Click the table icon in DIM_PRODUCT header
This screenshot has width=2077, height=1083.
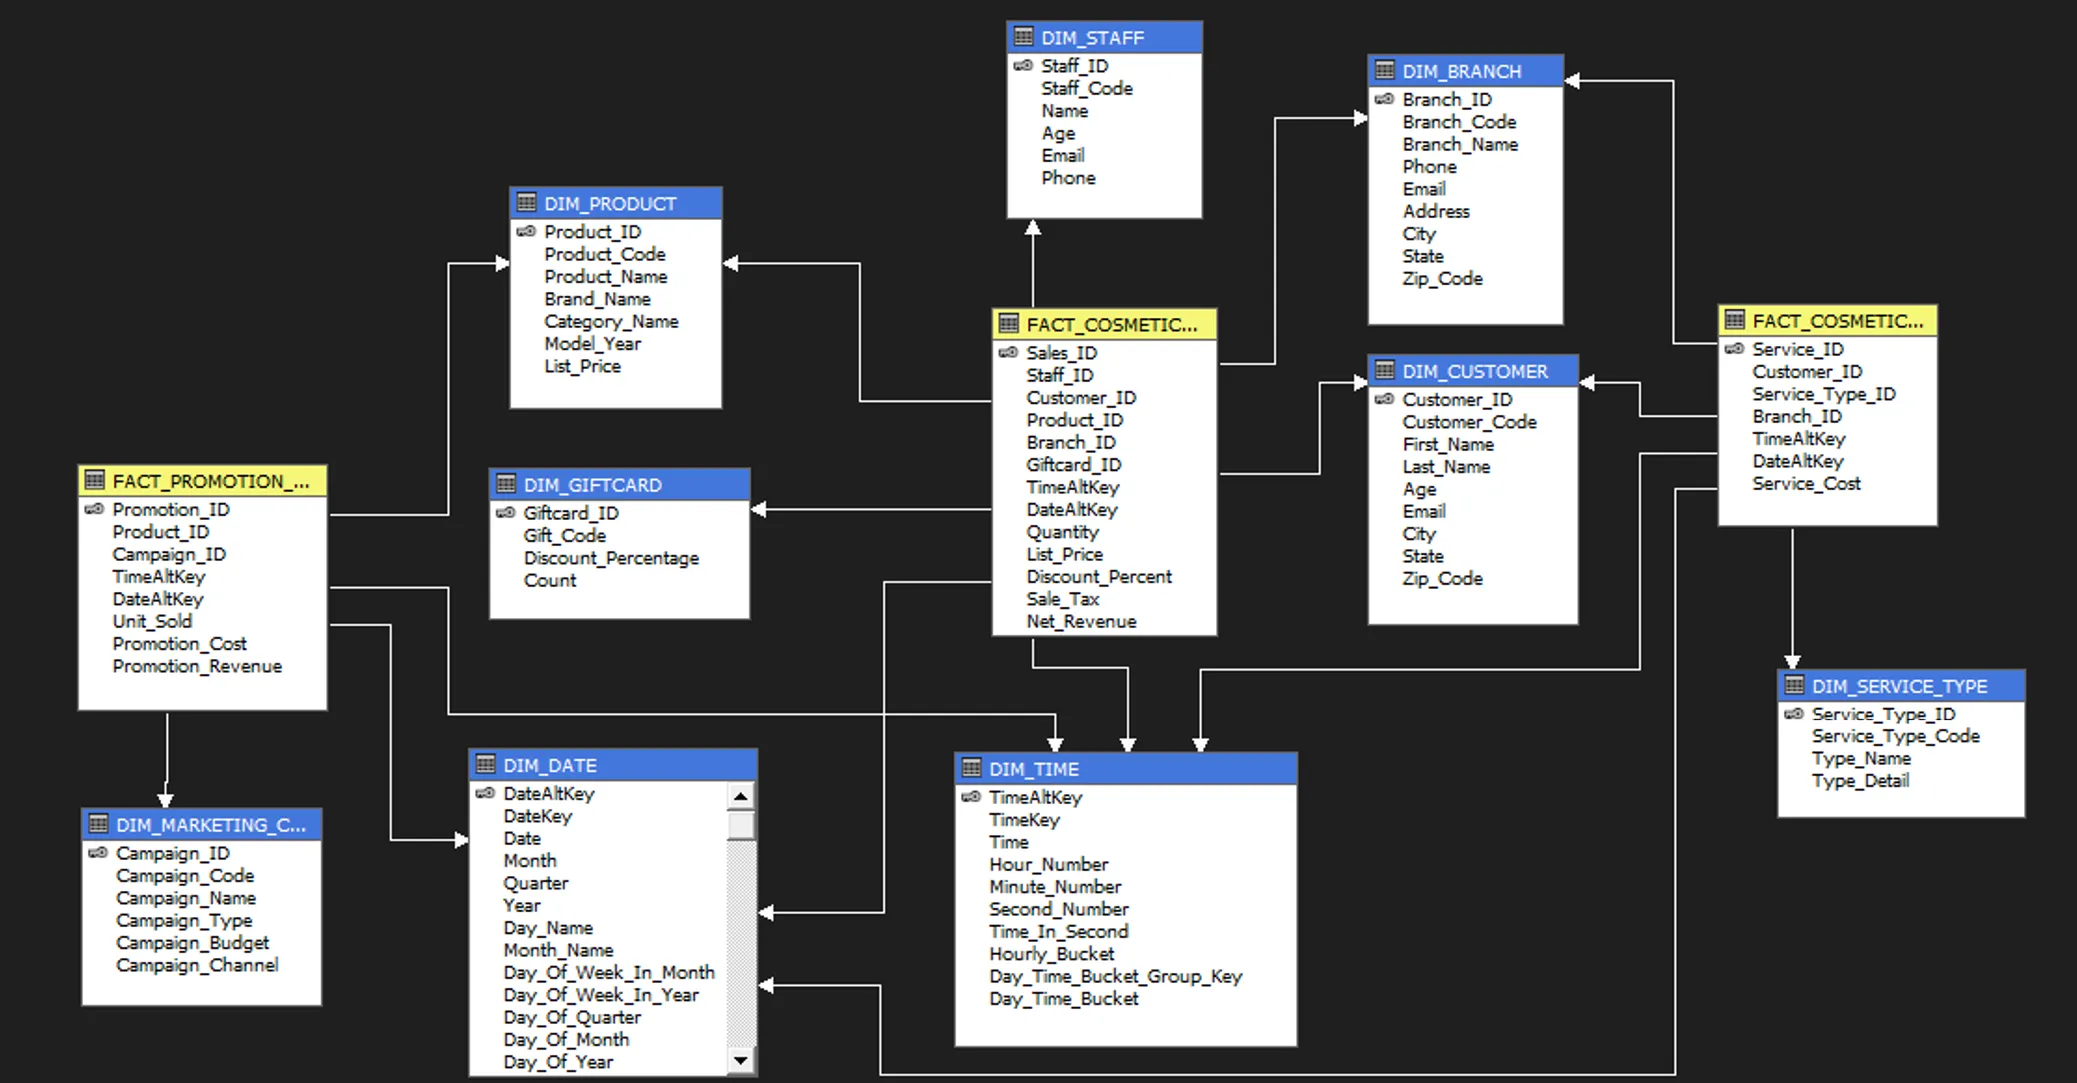pos(526,202)
